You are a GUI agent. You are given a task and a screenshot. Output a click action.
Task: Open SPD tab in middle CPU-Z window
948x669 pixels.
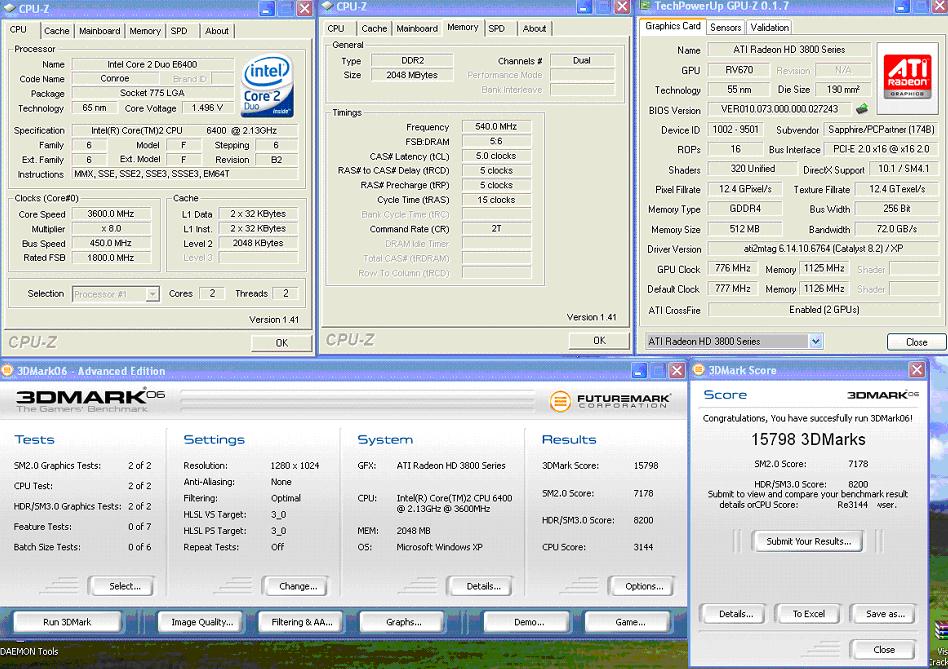496,28
